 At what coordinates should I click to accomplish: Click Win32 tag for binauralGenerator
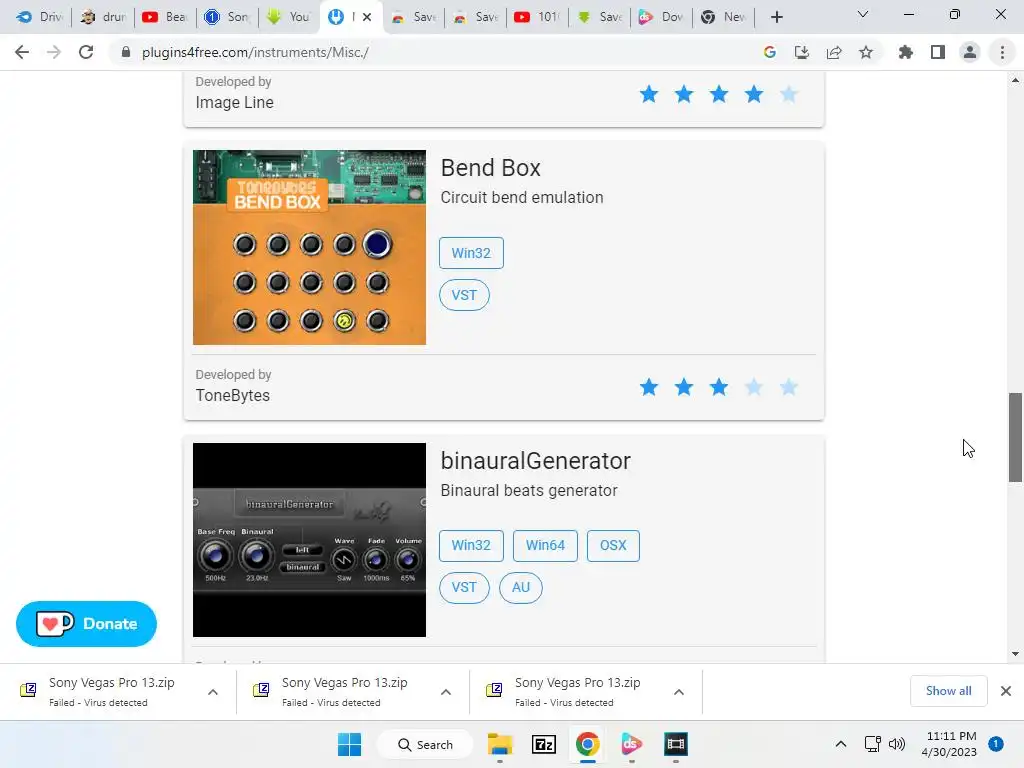pos(471,545)
